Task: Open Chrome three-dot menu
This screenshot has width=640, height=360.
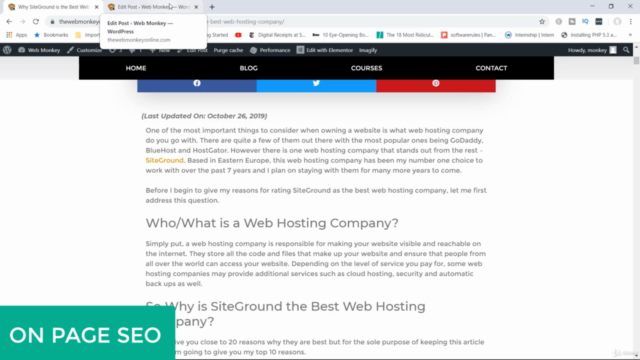Action: point(631,22)
